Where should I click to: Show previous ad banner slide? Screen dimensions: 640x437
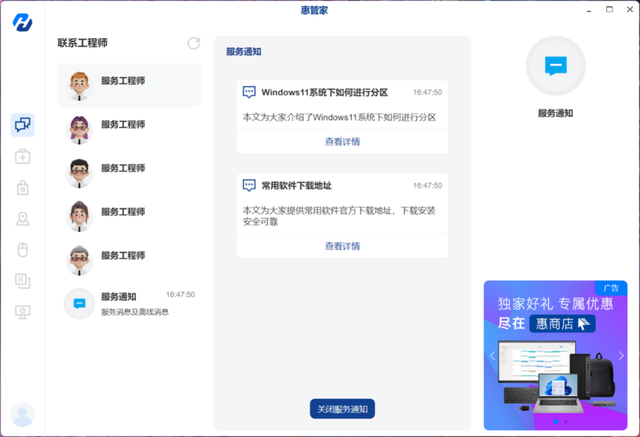(x=492, y=355)
